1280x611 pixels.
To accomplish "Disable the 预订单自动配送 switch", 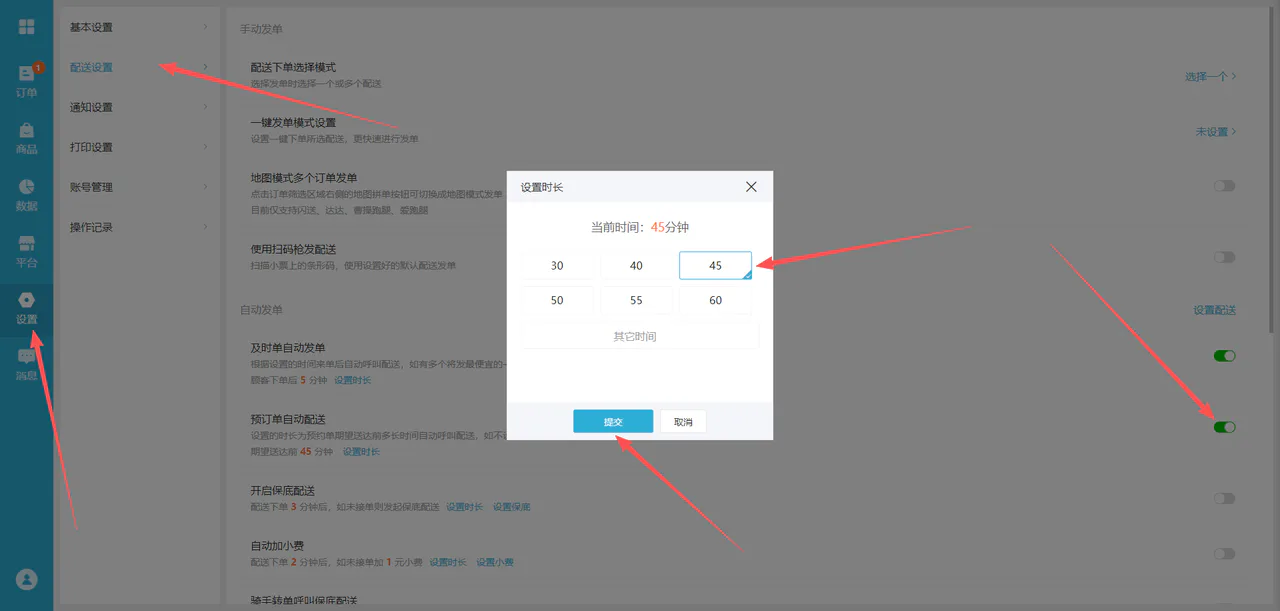I will (1225, 428).
